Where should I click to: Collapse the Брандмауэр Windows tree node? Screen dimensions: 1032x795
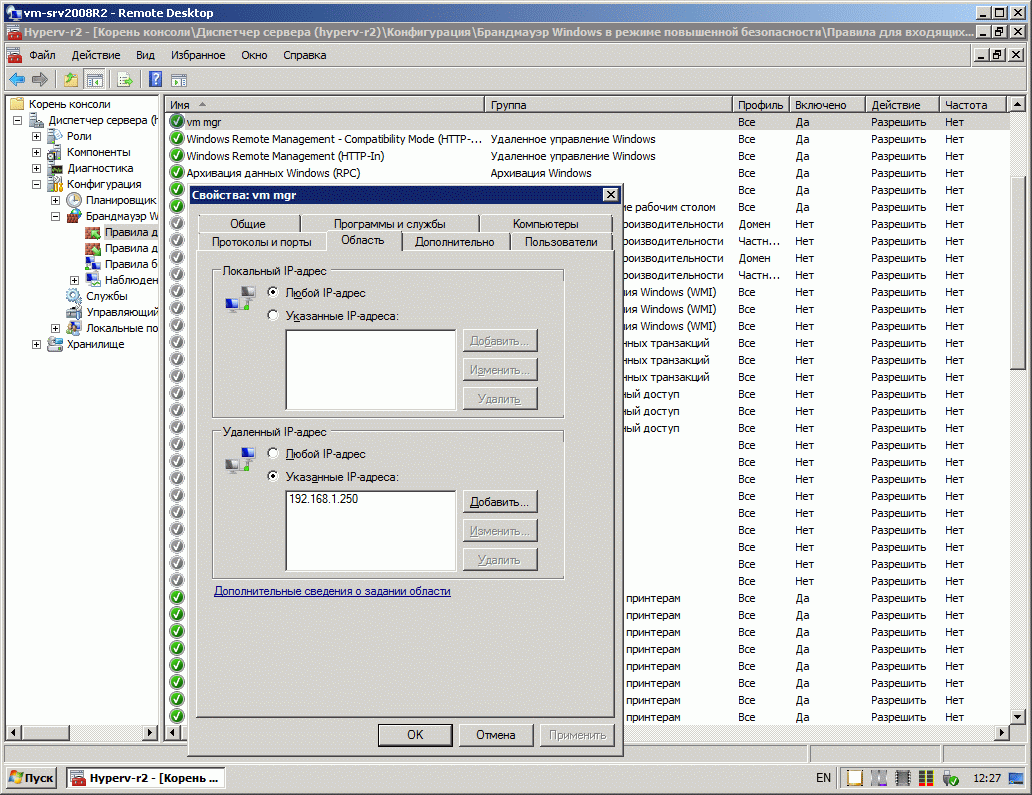(56, 217)
